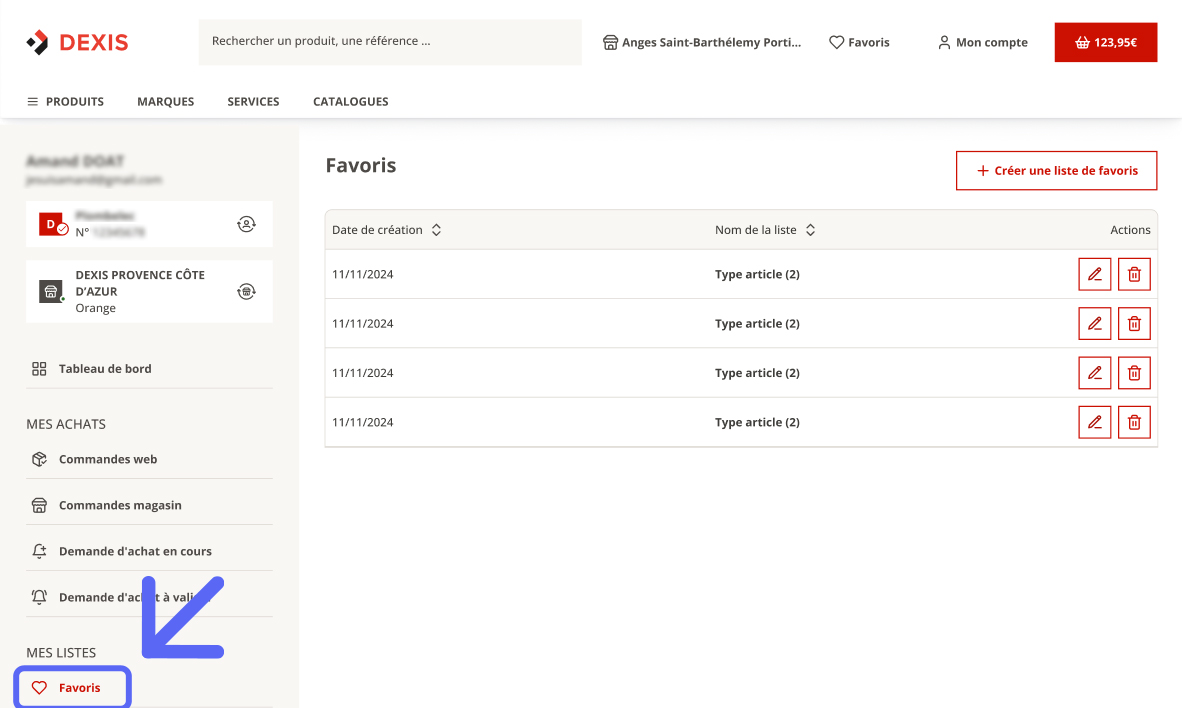Open the CATALOGUES menu
This screenshot has width=1182, height=708.
[x=351, y=101]
